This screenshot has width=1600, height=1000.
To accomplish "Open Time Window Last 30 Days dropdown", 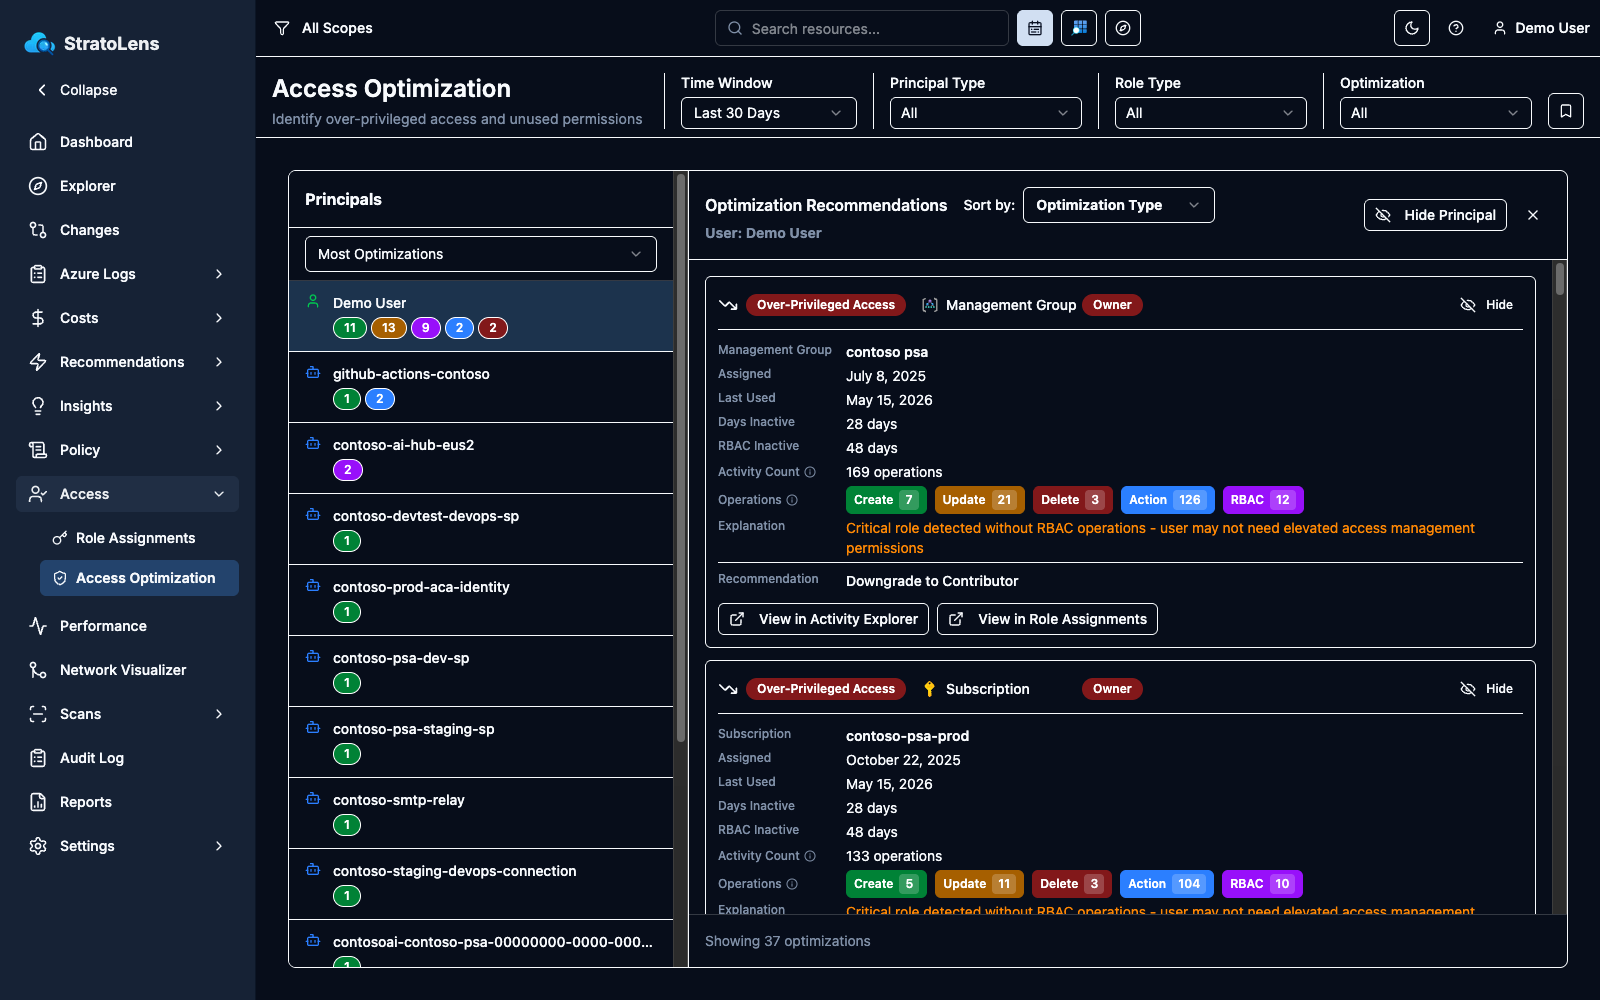I will [x=768, y=113].
